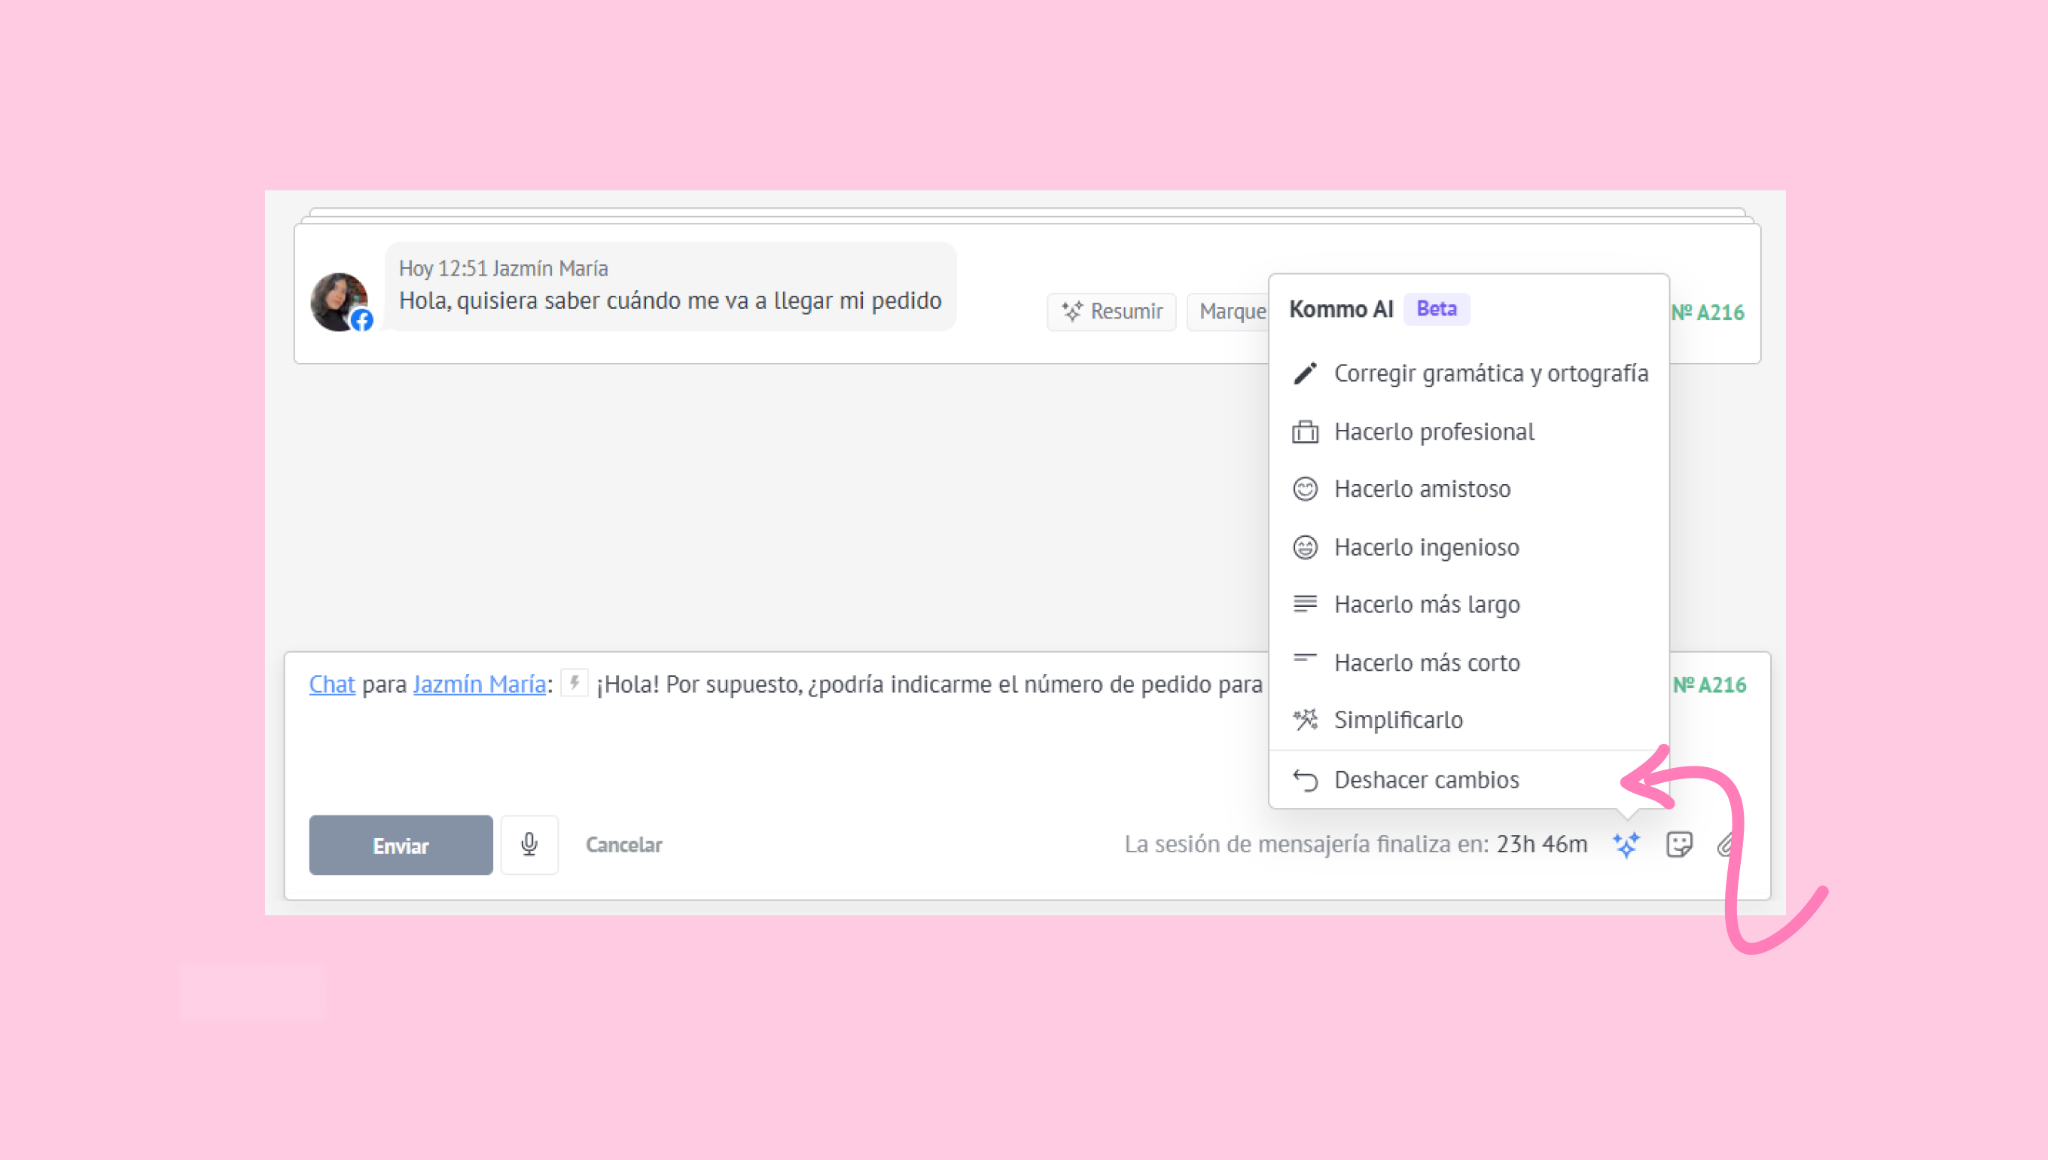Click Jazmín María's avatar photo
The height and width of the screenshot is (1160, 2048).
[340, 301]
